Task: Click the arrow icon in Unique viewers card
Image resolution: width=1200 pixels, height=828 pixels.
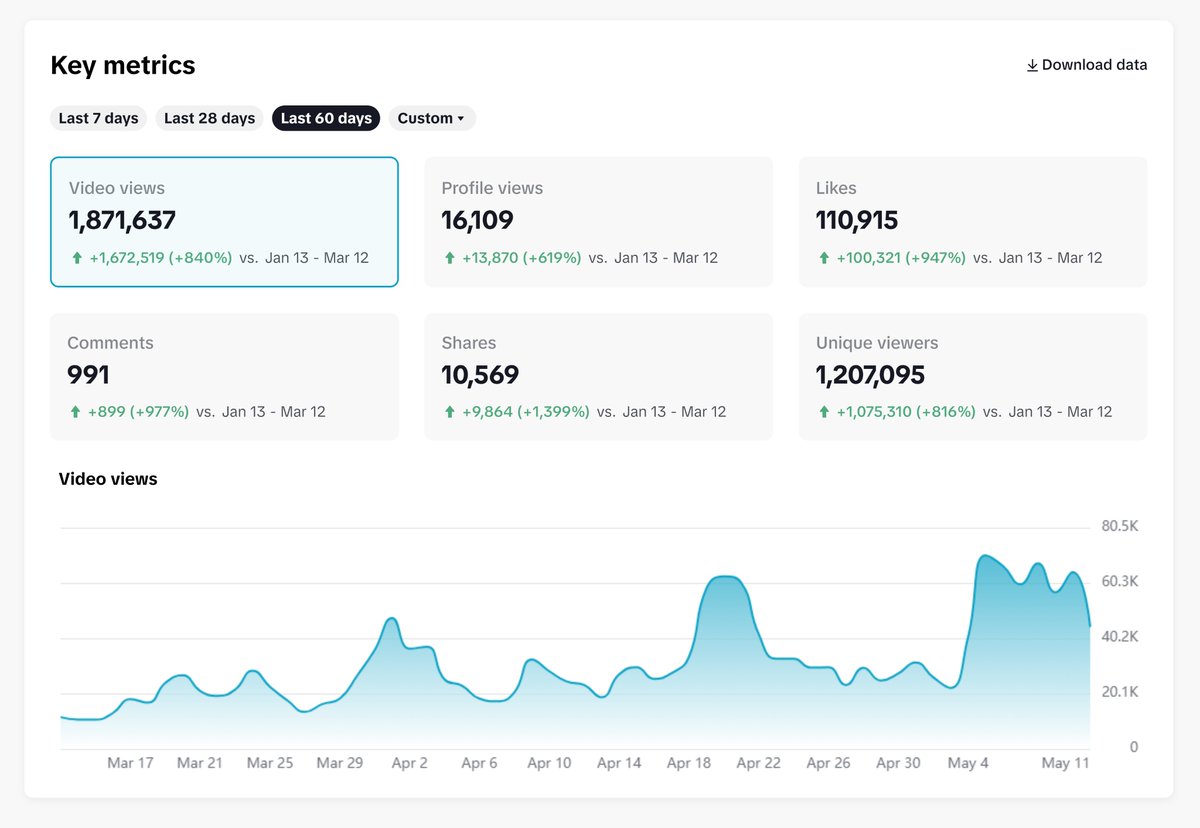Action: click(x=825, y=411)
